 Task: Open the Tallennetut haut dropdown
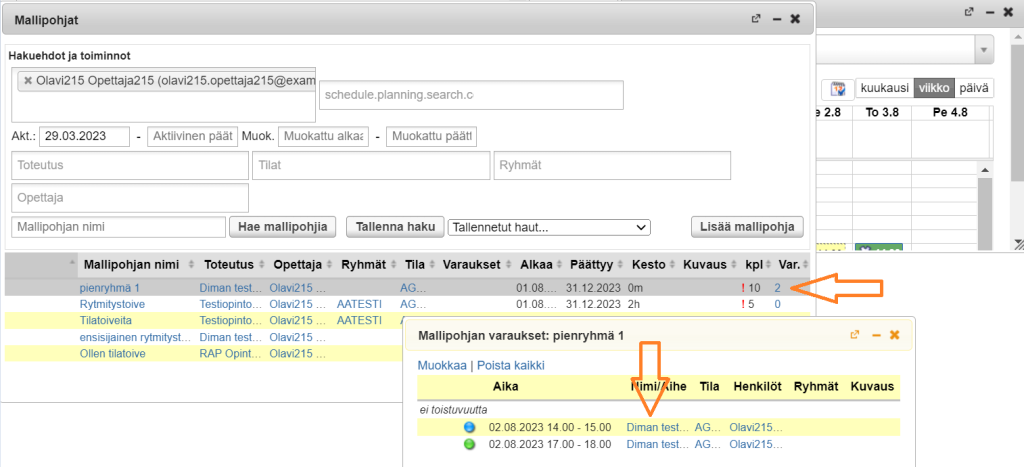[x=549, y=227]
